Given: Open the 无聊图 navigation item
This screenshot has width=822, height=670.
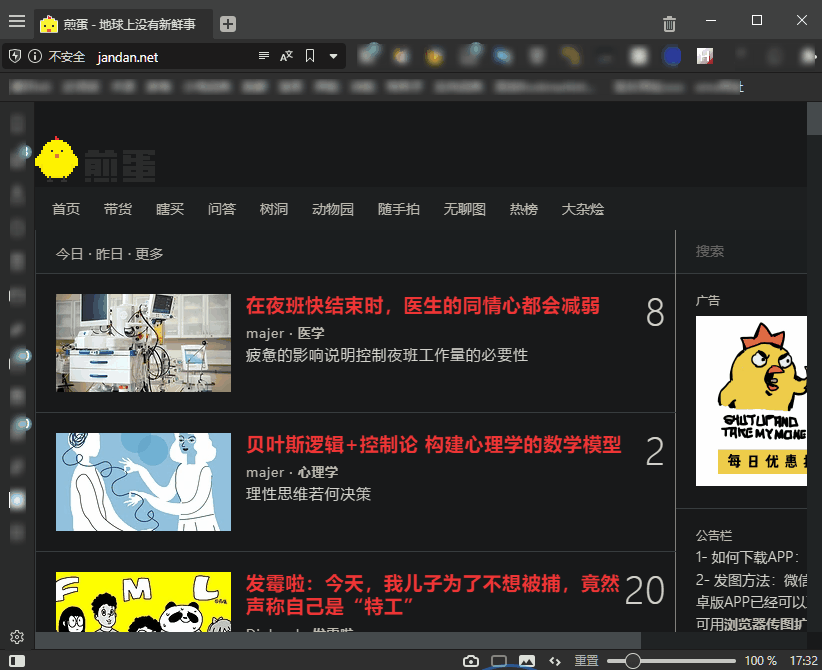Looking at the screenshot, I should click(x=465, y=209).
